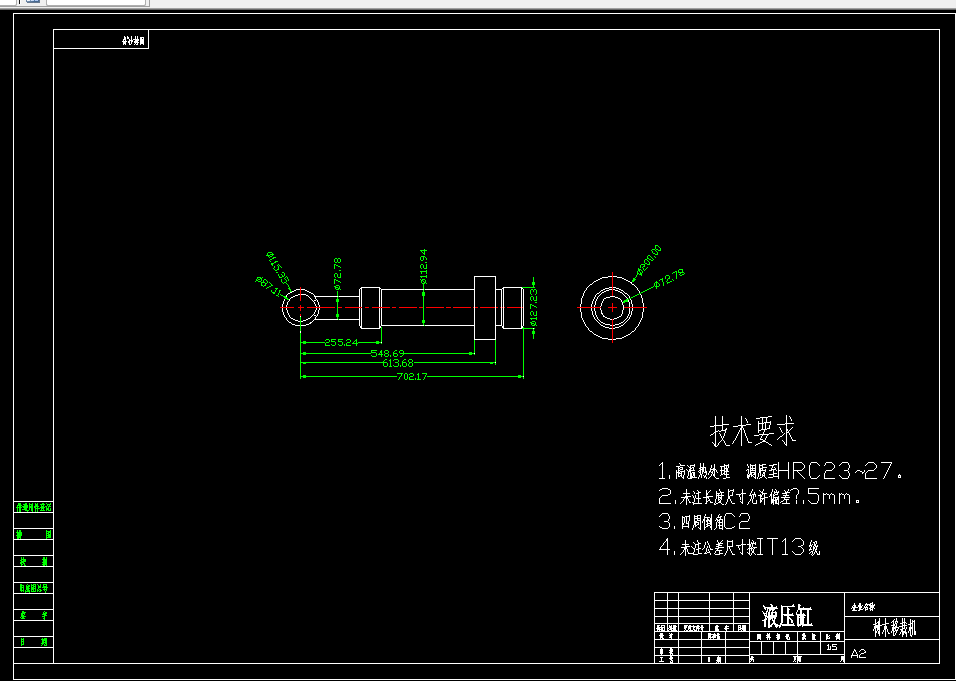This screenshot has width=956, height=681.
Task: Pick the 613.68 dimension label
Action: pos(398,363)
